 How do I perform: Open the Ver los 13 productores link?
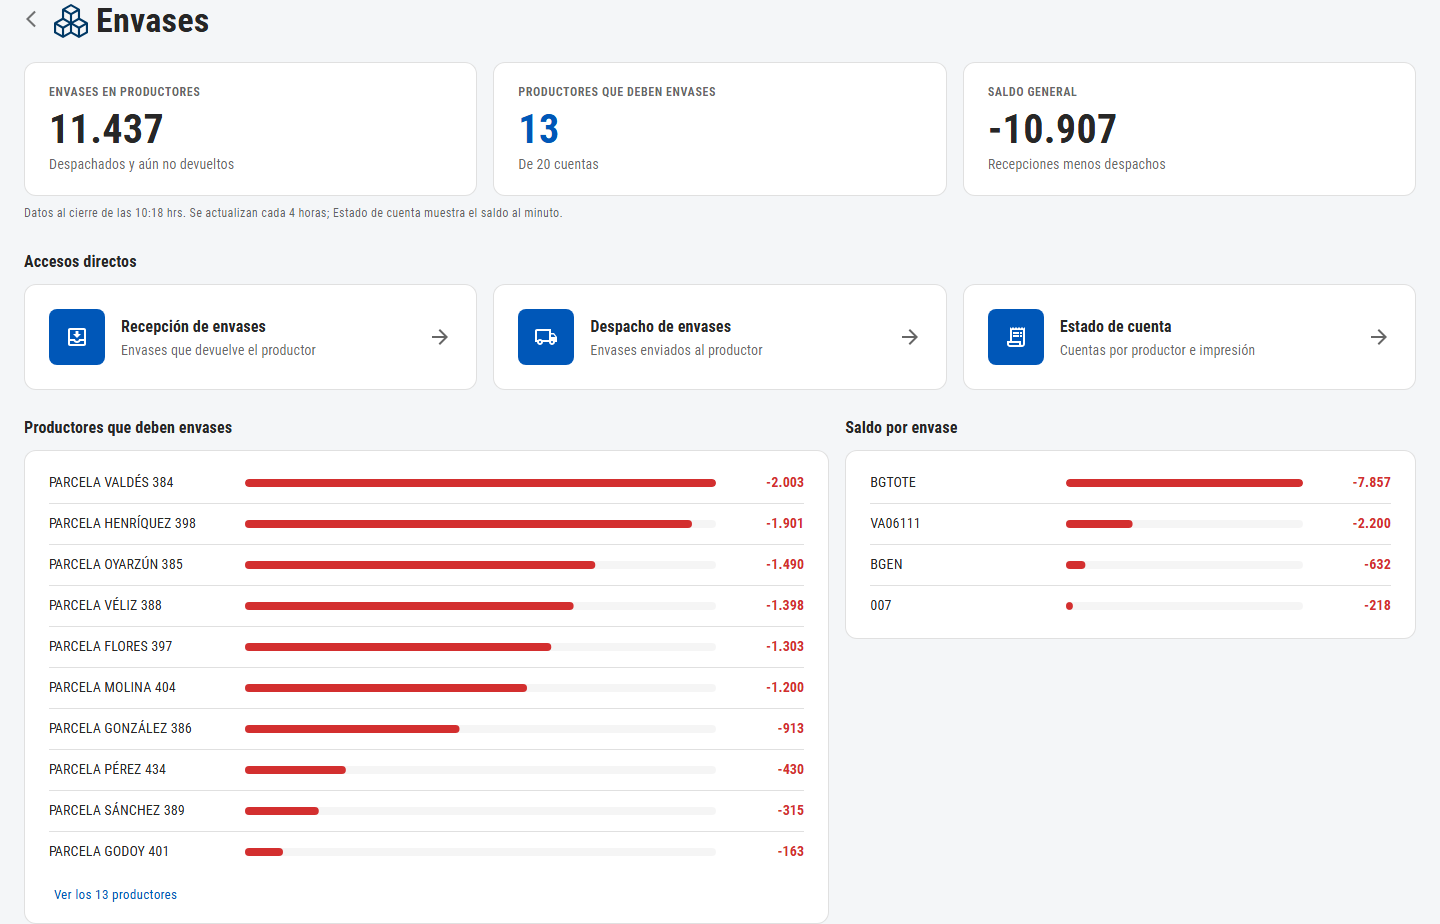click(115, 895)
